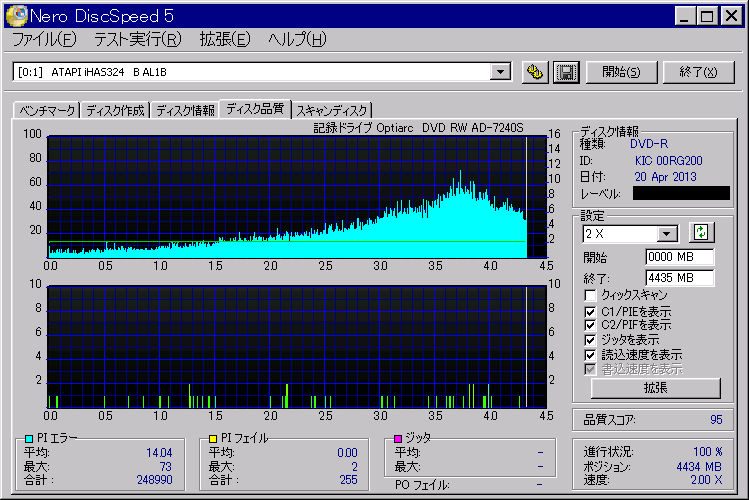Open the 拡張(E) menu
Viewport: 749px width, 500px height.
click(225, 39)
